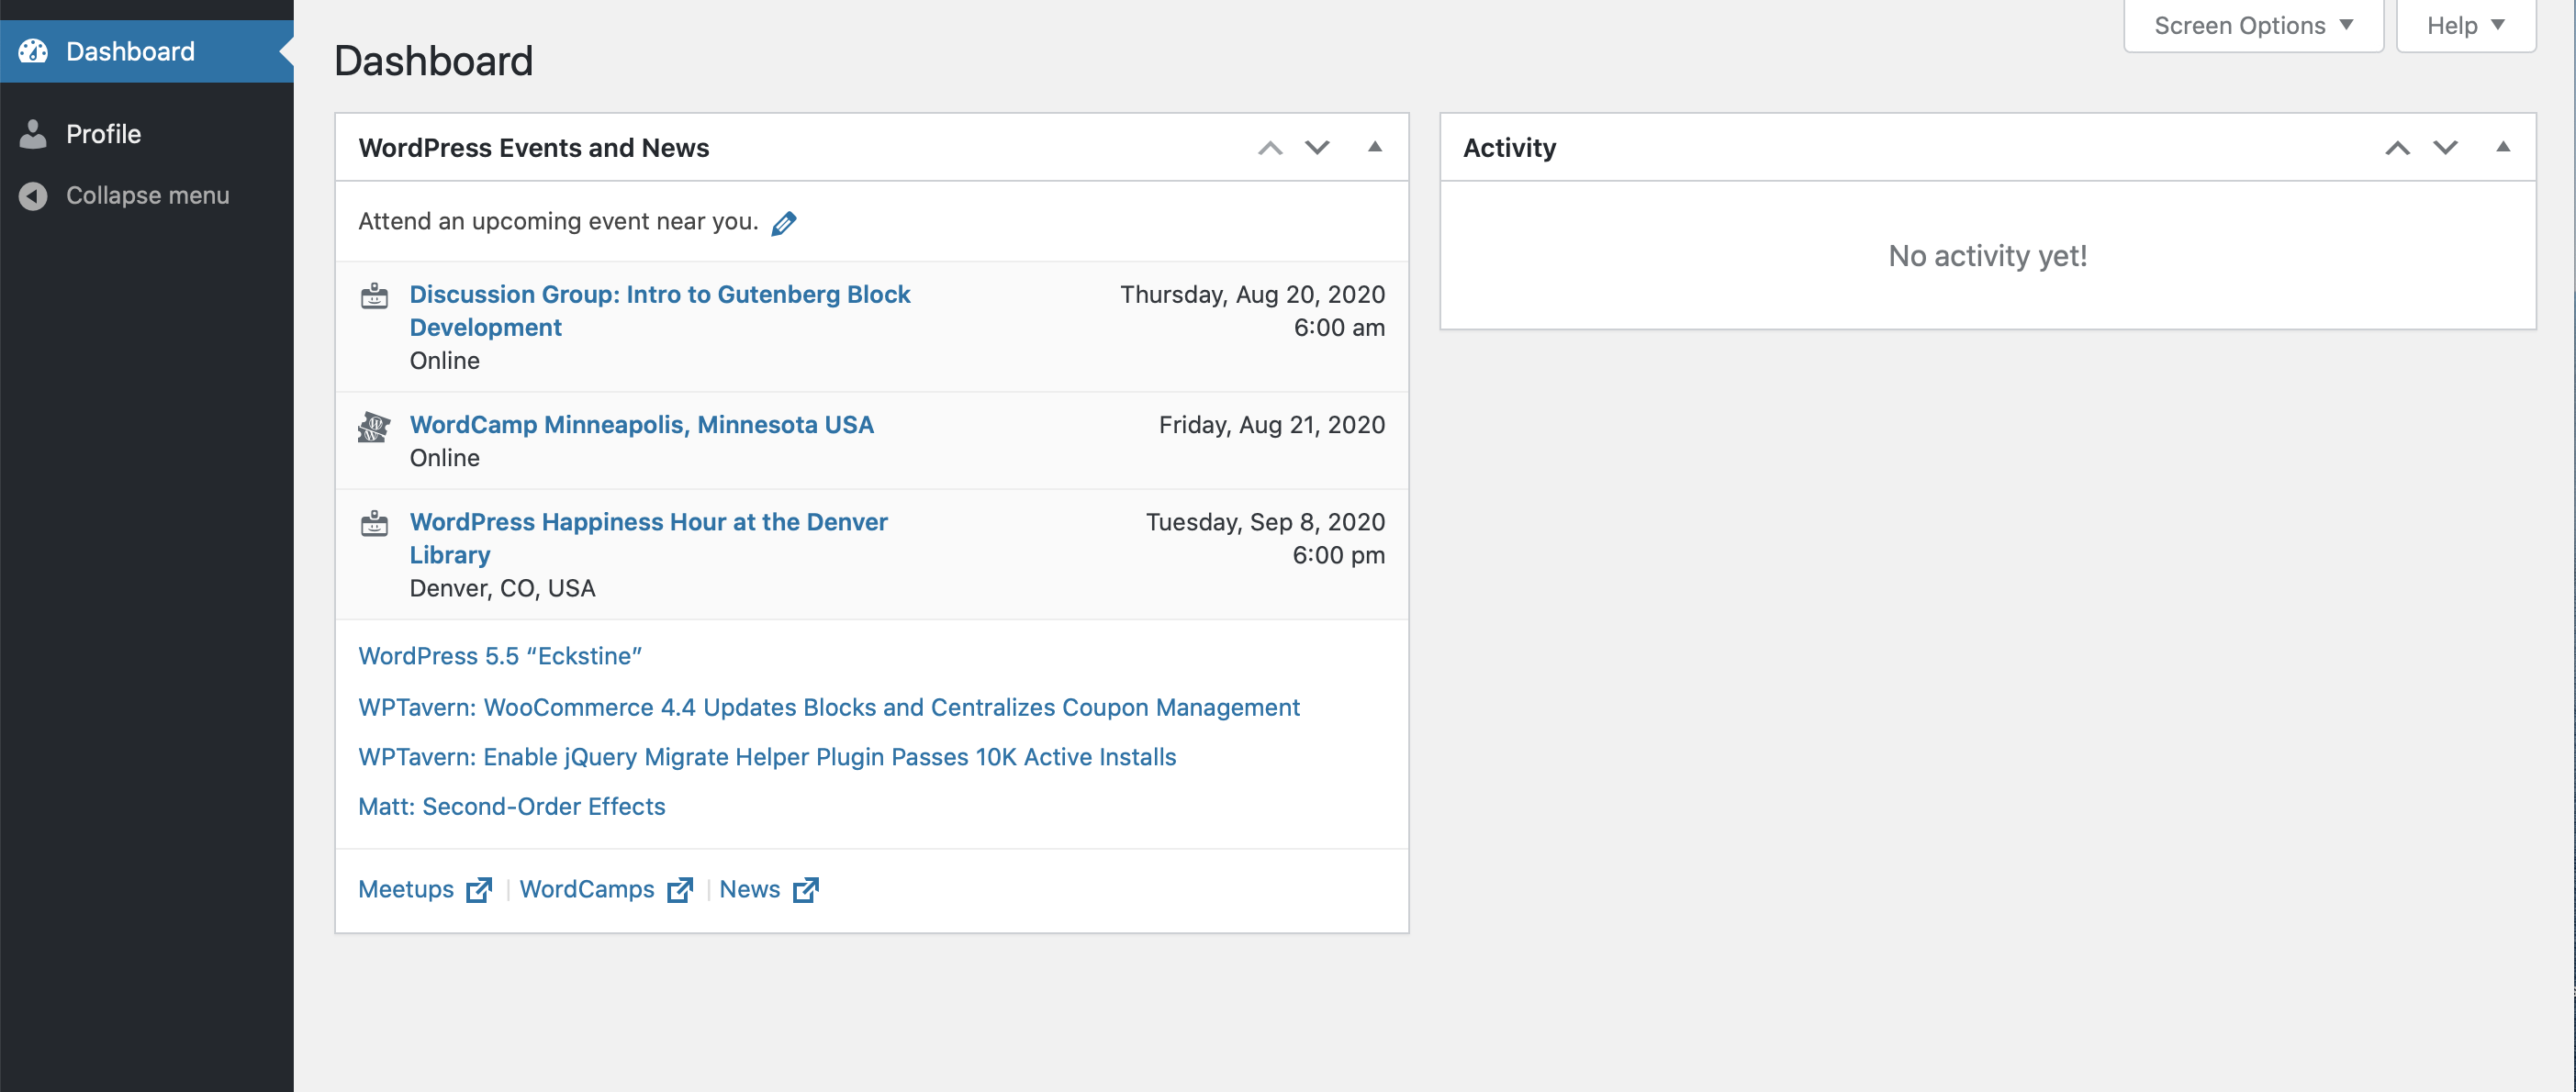Open Discussion Group: Intro to Gutenberg Block Development
Image resolution: width=2576 pixels, height=1092 pixels.
[x=659, y=310]
